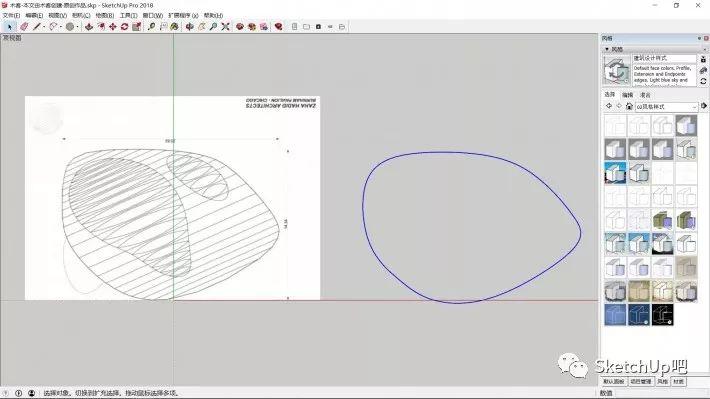Image resolution: width=710 pixels, height=399 pixels.
Task: Click the style name text field
Action: point(664,58)
